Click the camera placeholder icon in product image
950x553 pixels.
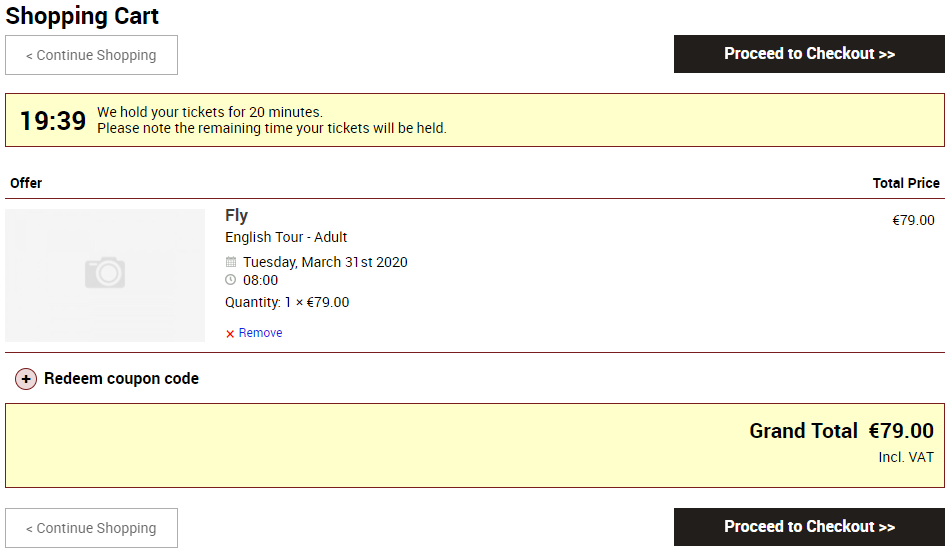[105, 273]
